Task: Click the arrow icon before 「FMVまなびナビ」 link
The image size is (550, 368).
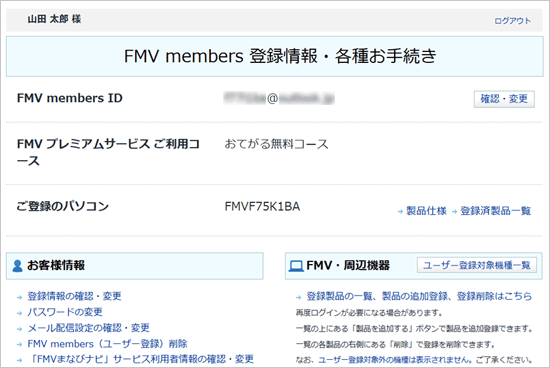Action: click(x=19, y=360)
